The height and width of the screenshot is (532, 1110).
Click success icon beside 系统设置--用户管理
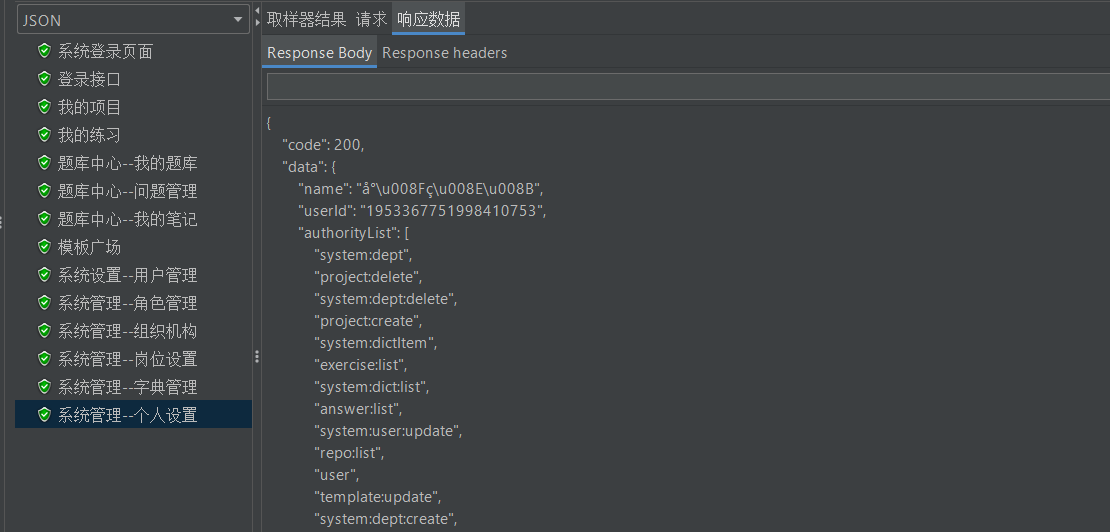click(x=45, y=274)
